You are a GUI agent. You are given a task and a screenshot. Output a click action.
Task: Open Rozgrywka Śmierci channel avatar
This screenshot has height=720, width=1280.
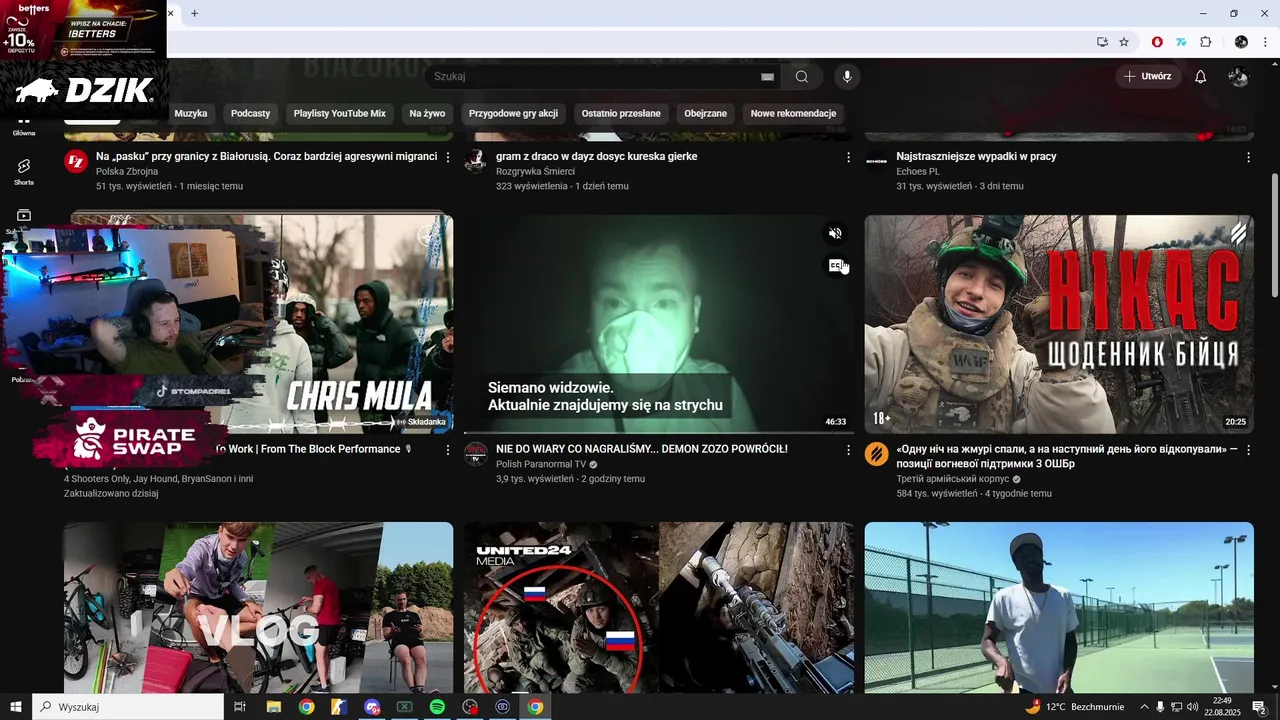click(x=476, y=161)
